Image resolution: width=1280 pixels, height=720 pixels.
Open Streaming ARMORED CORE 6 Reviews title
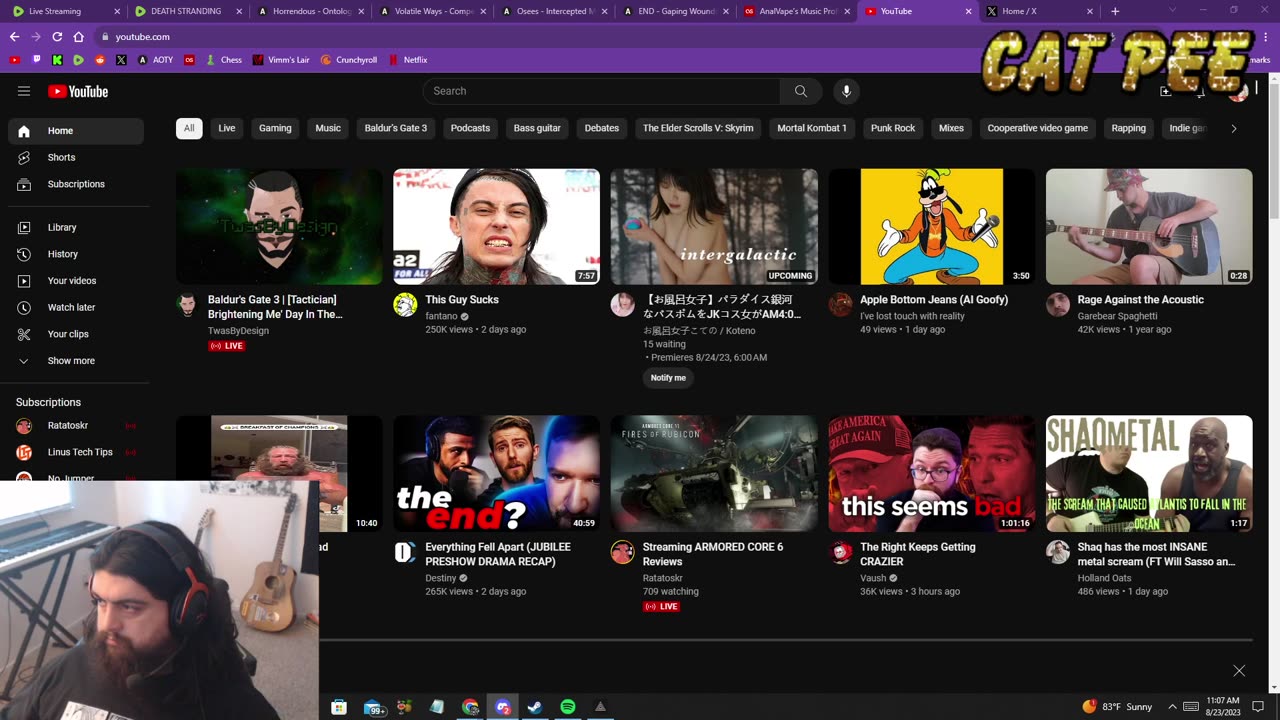pos(713,554)
